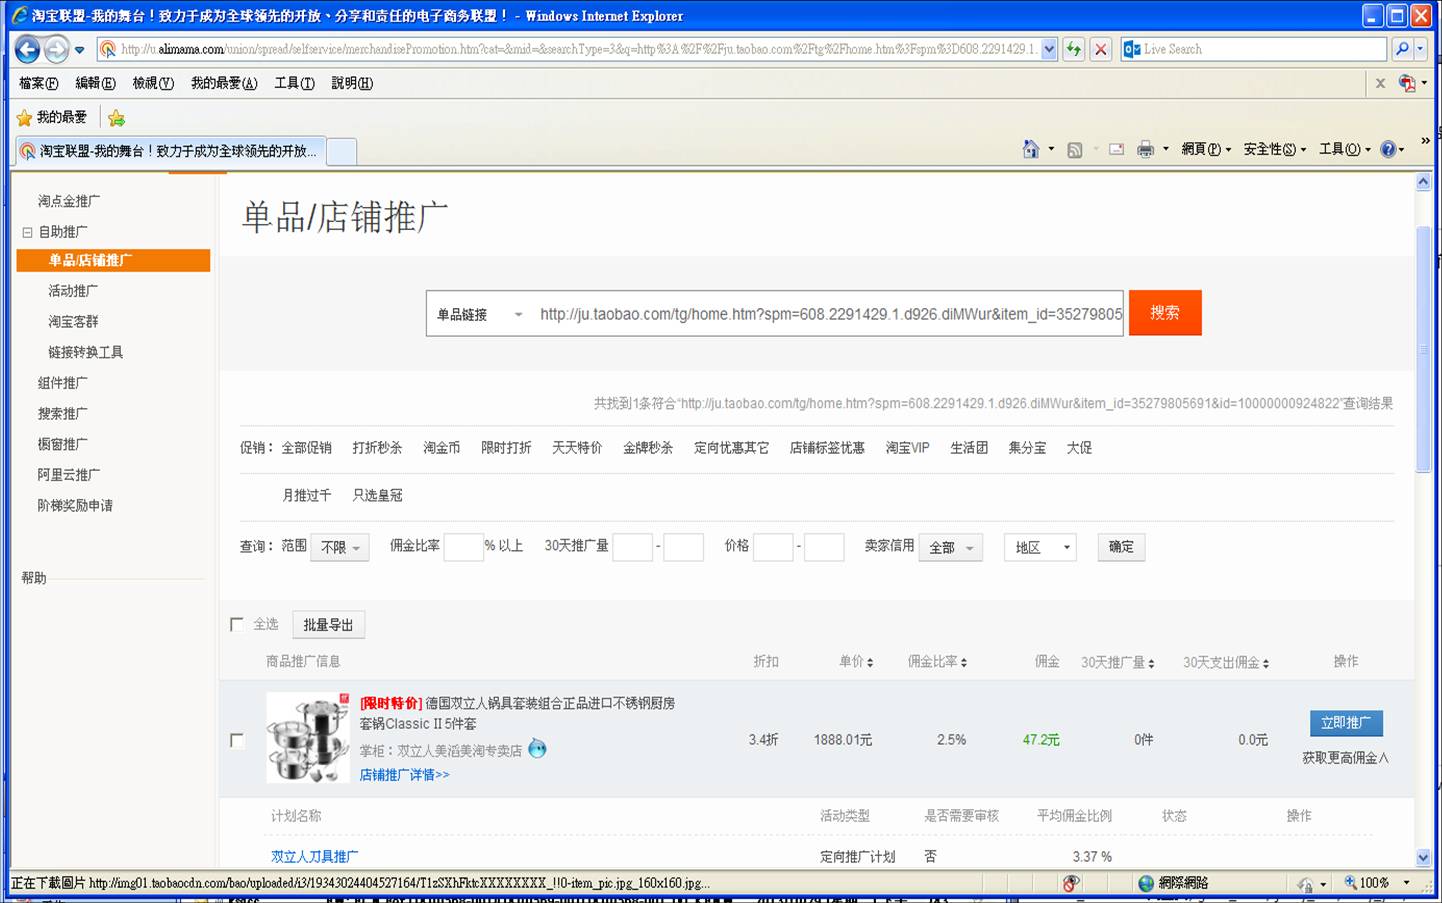Viewport: 1442px width, 903px height.
Task: Click the Print icon in command bar
Action: tap(1146, 150)
